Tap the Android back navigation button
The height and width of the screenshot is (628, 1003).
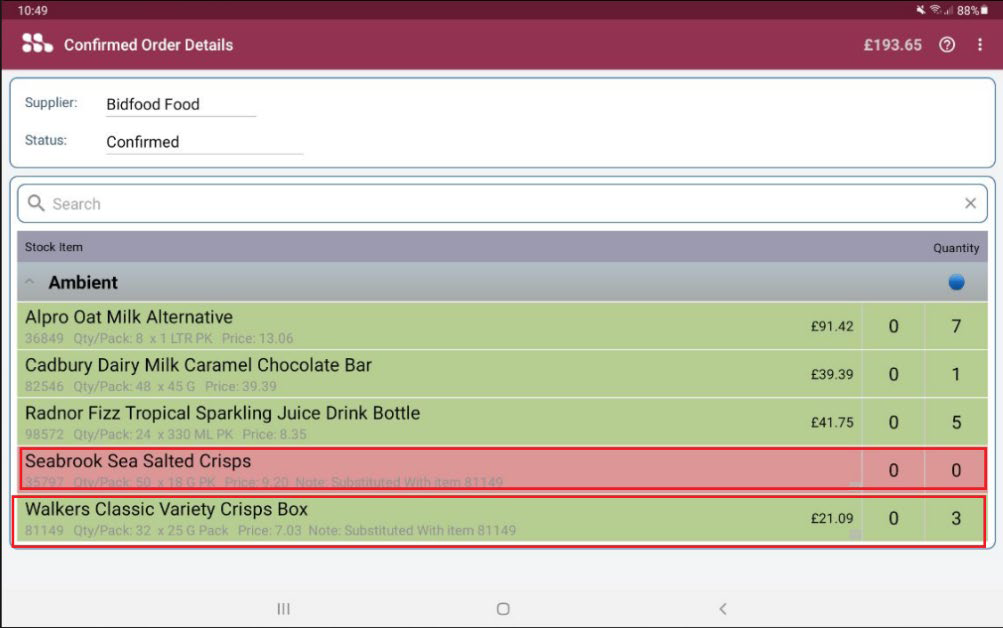click(x=723, y=608)
